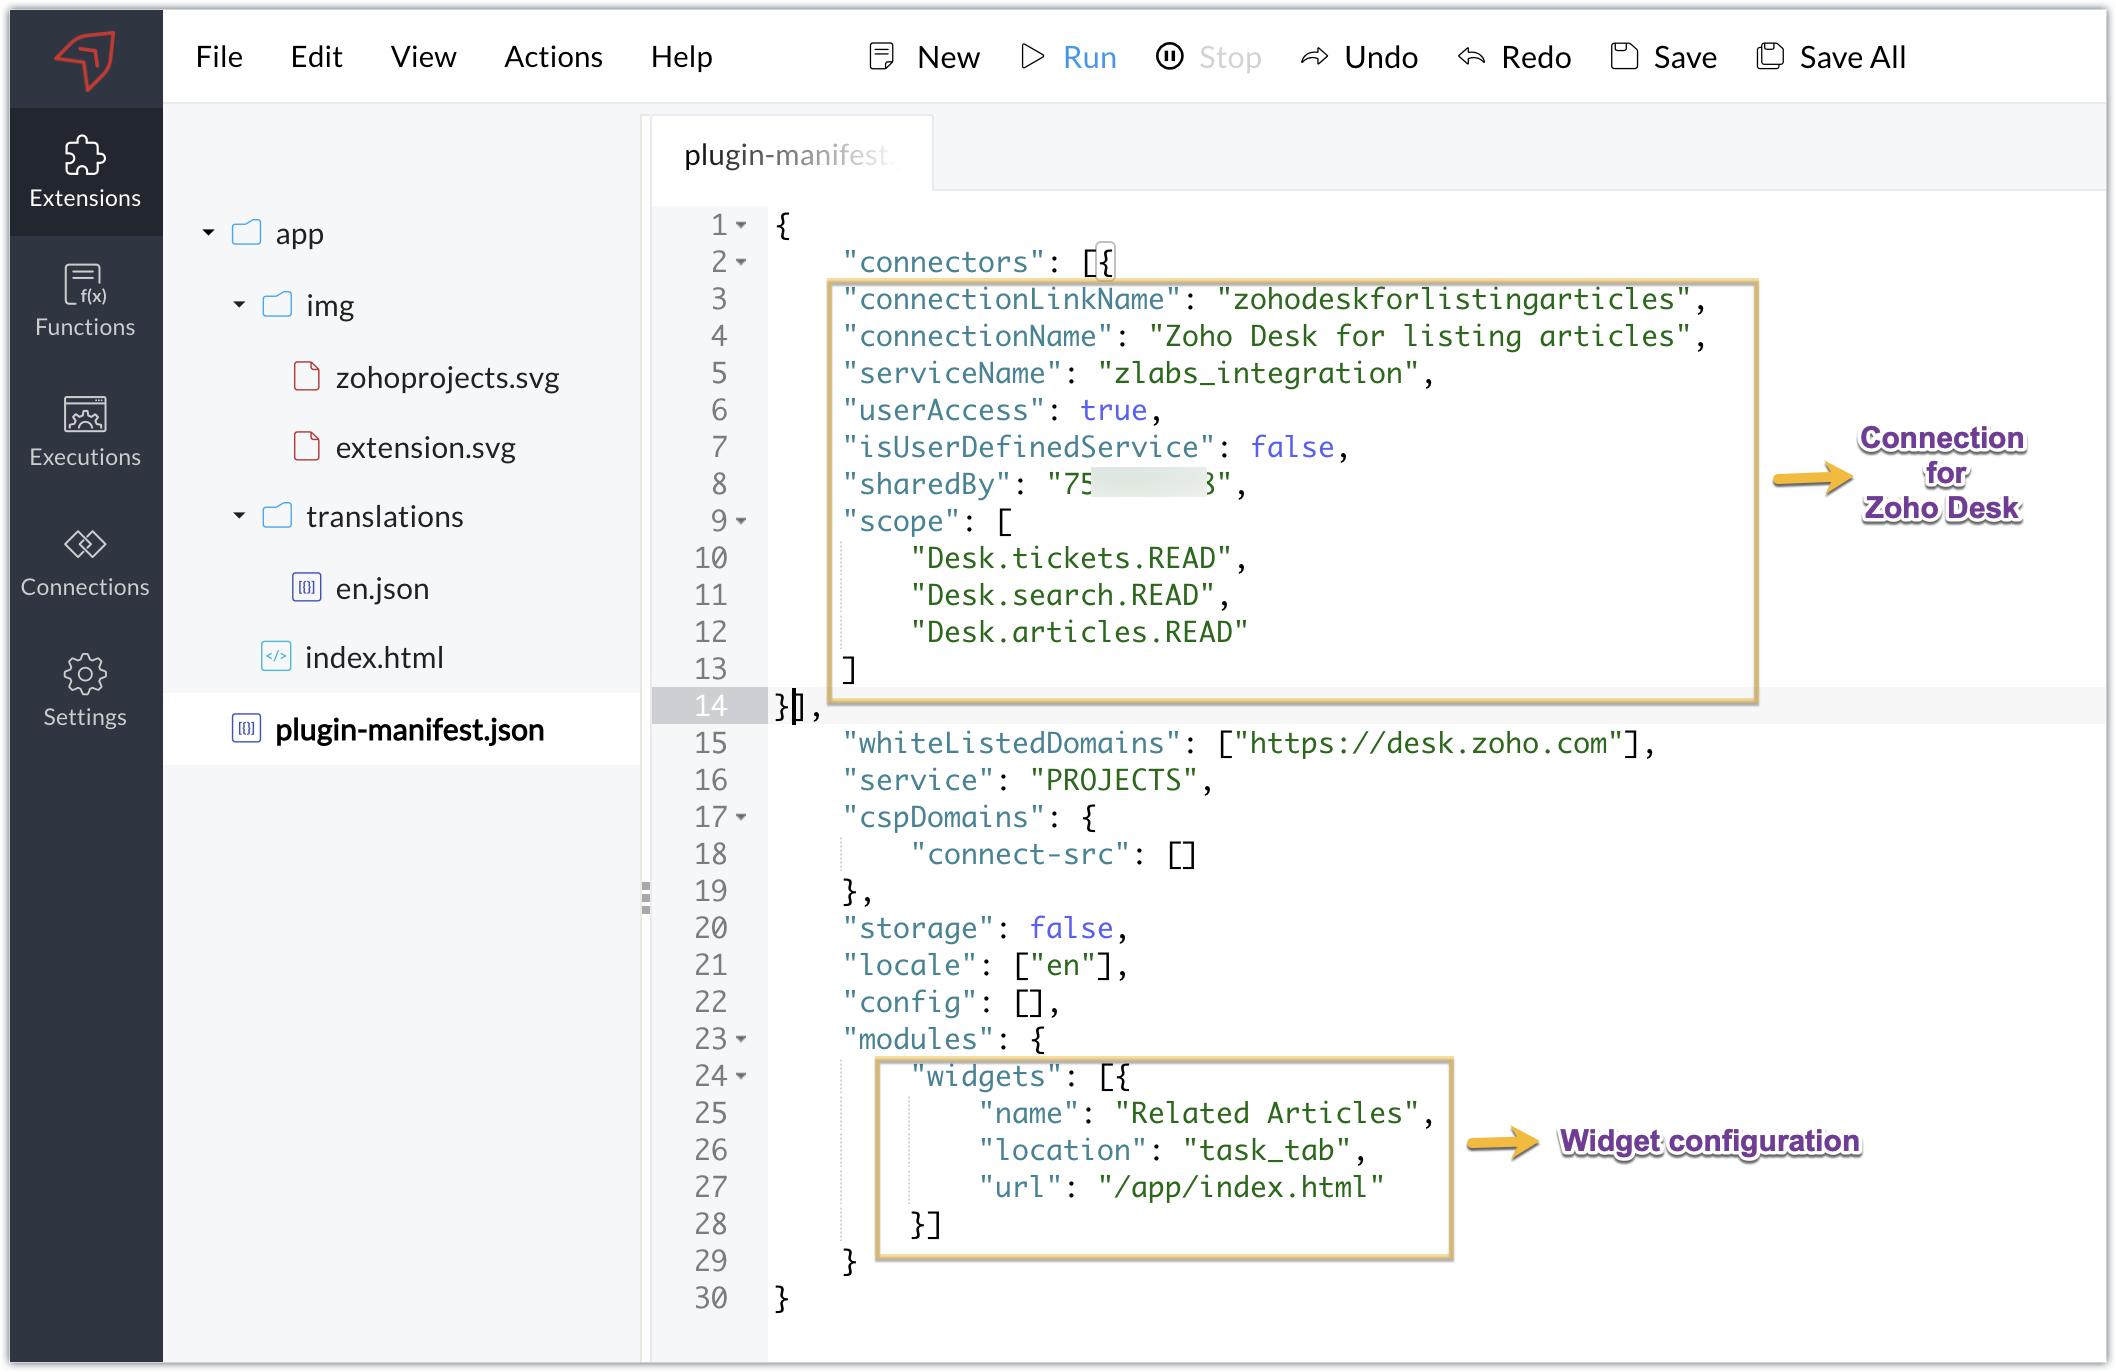Open the Actions menu
Viewport: 2116px width, 1372px height.
[553, 57]
